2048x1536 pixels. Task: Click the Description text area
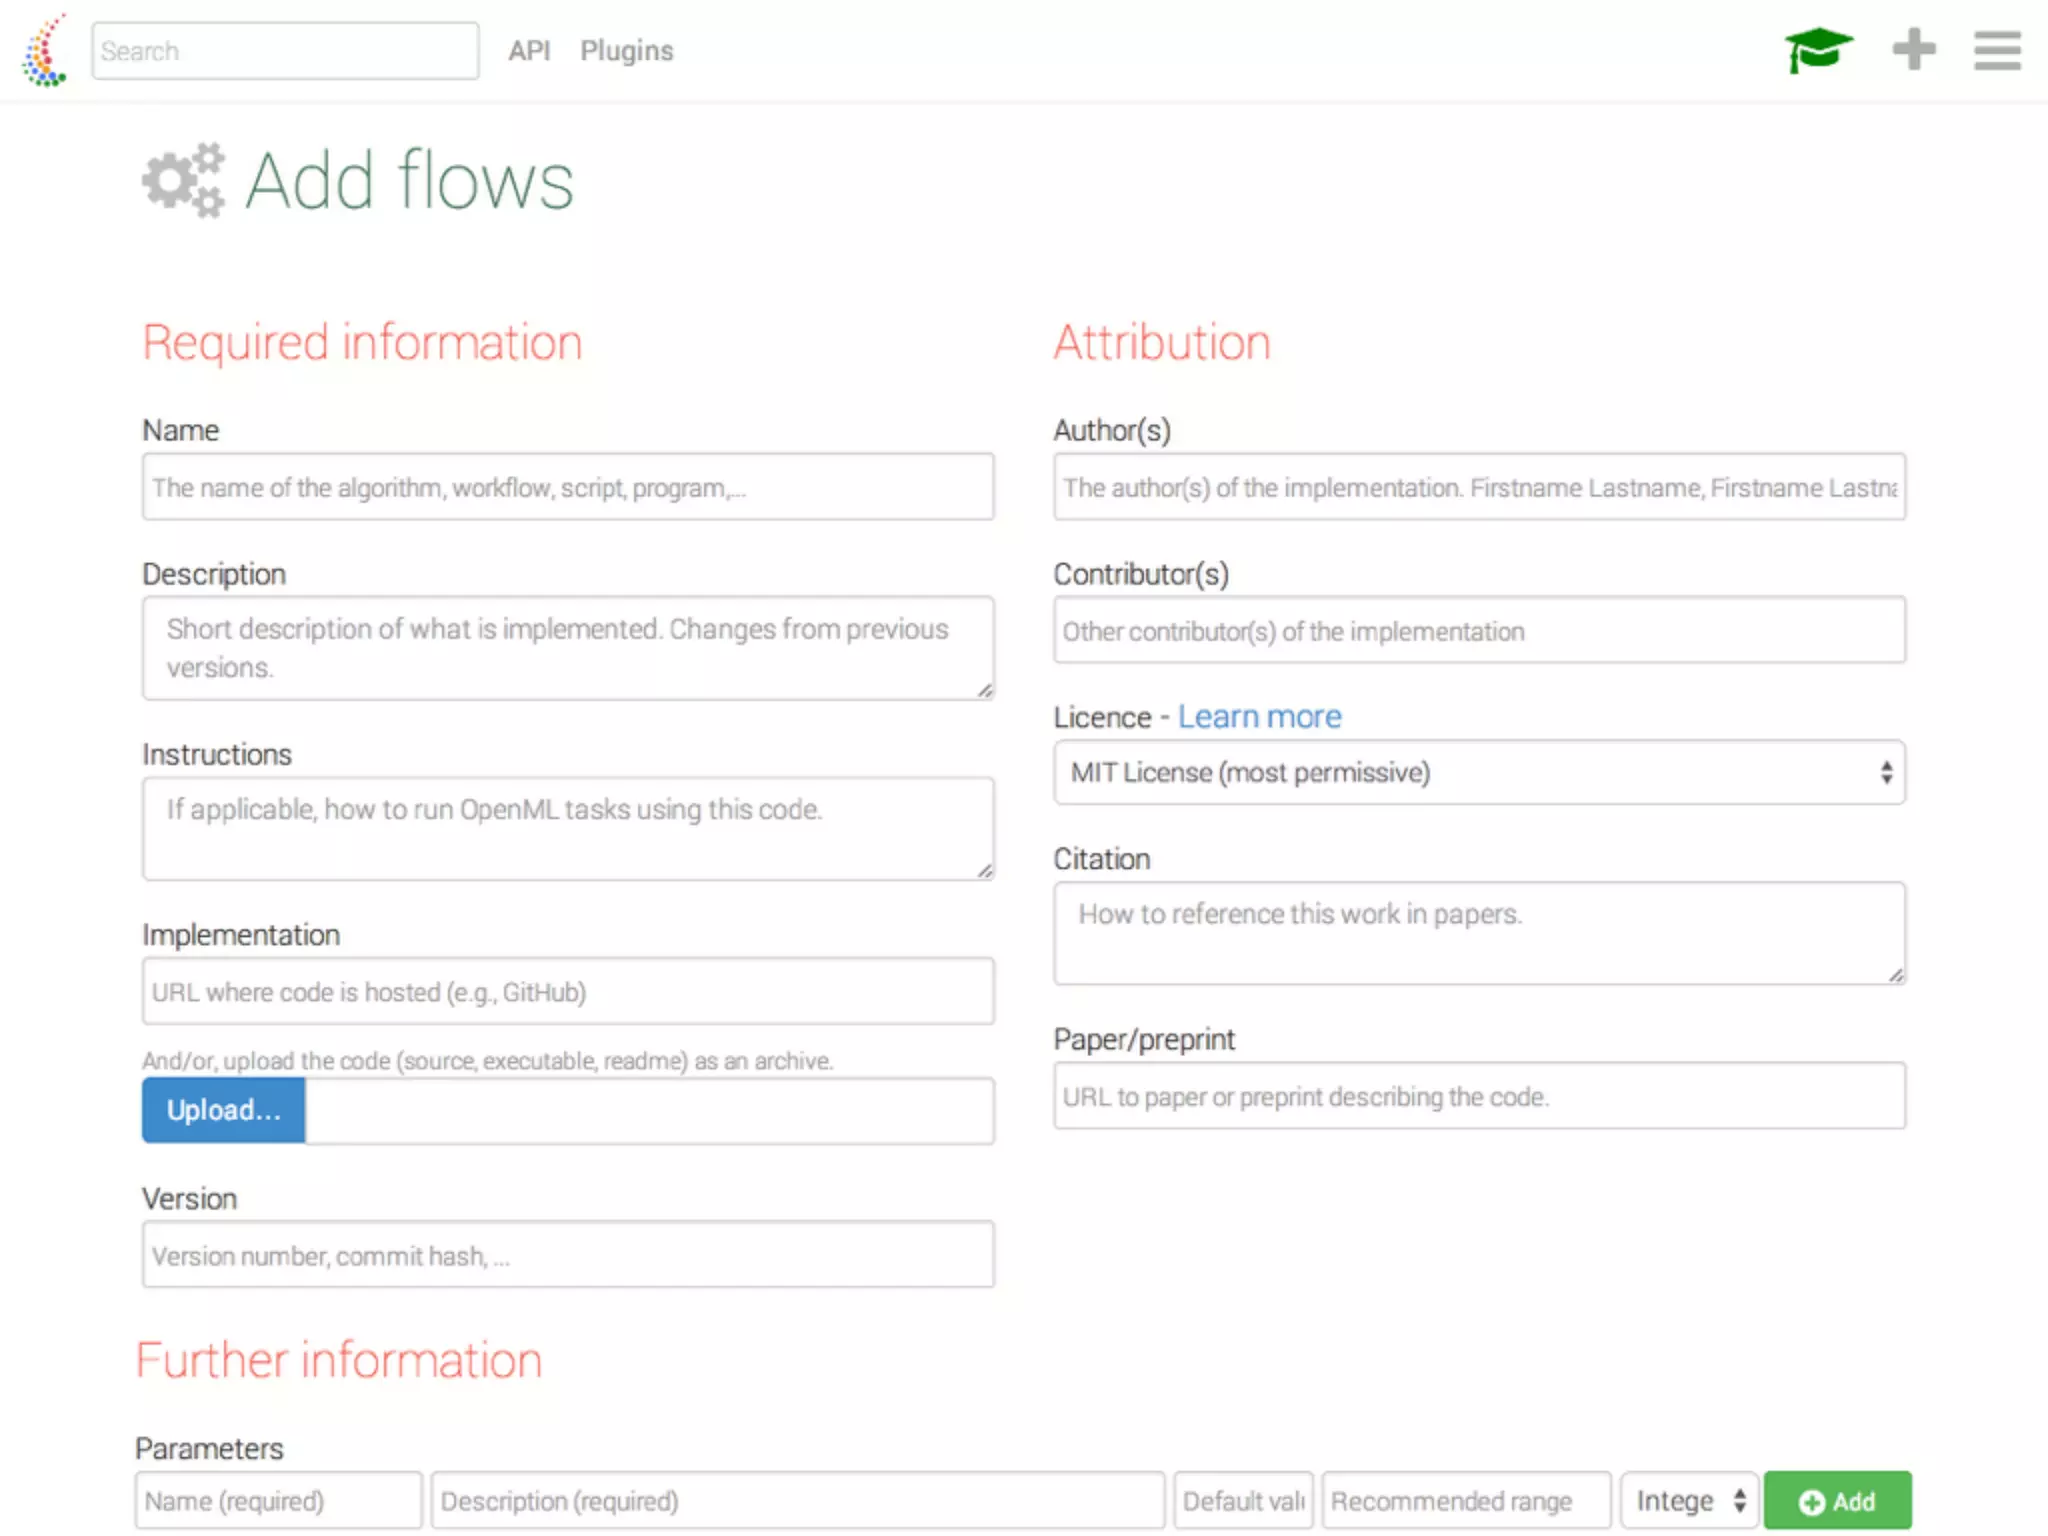click(x=567, y=648)
